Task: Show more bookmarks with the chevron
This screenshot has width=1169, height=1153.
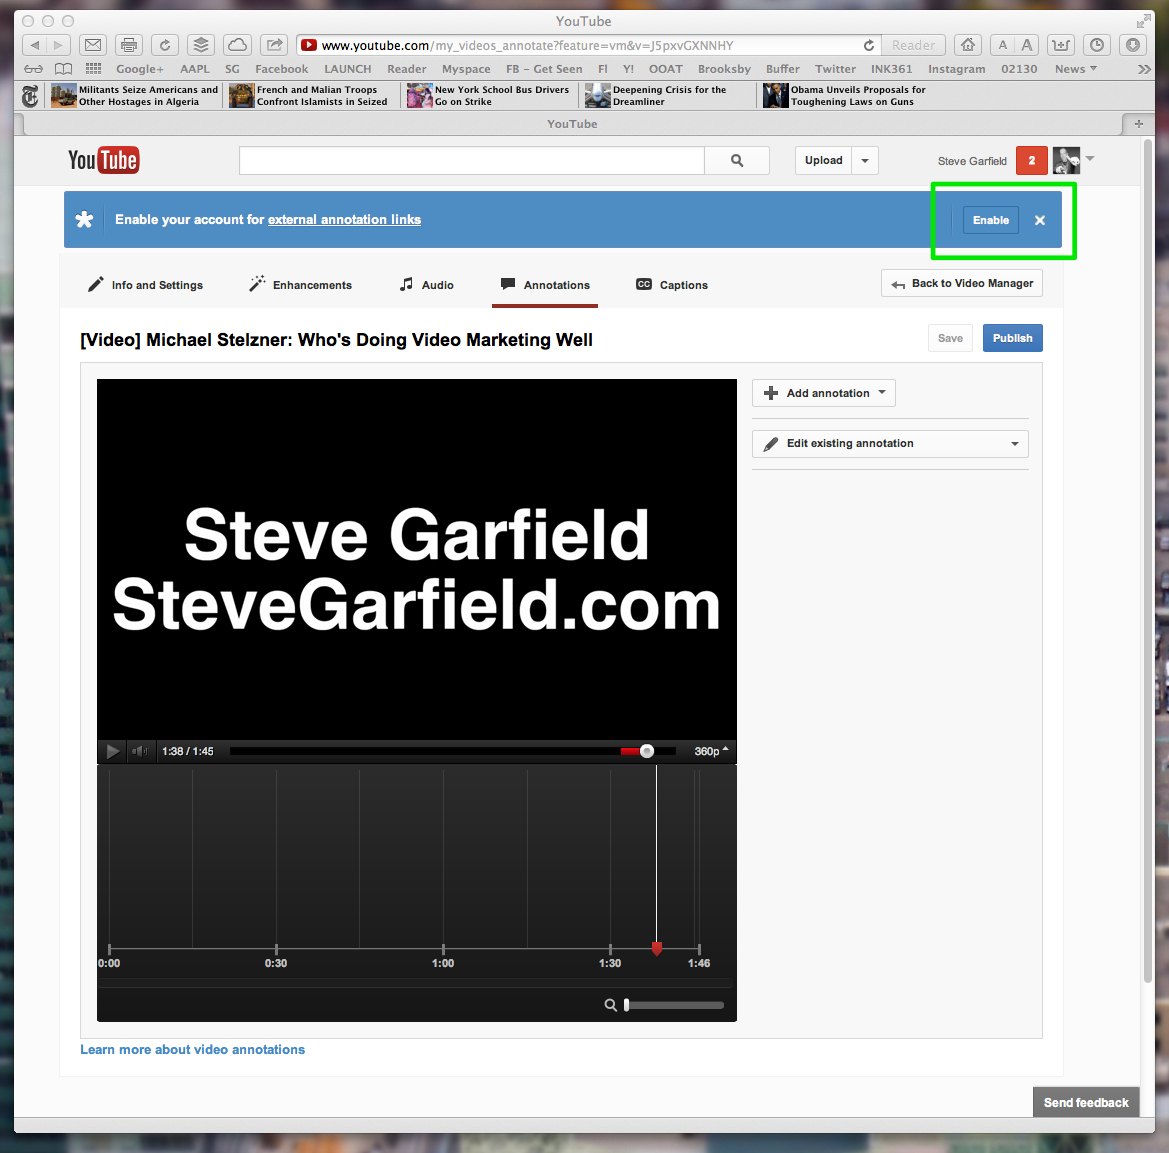Action: (1144, 69)
